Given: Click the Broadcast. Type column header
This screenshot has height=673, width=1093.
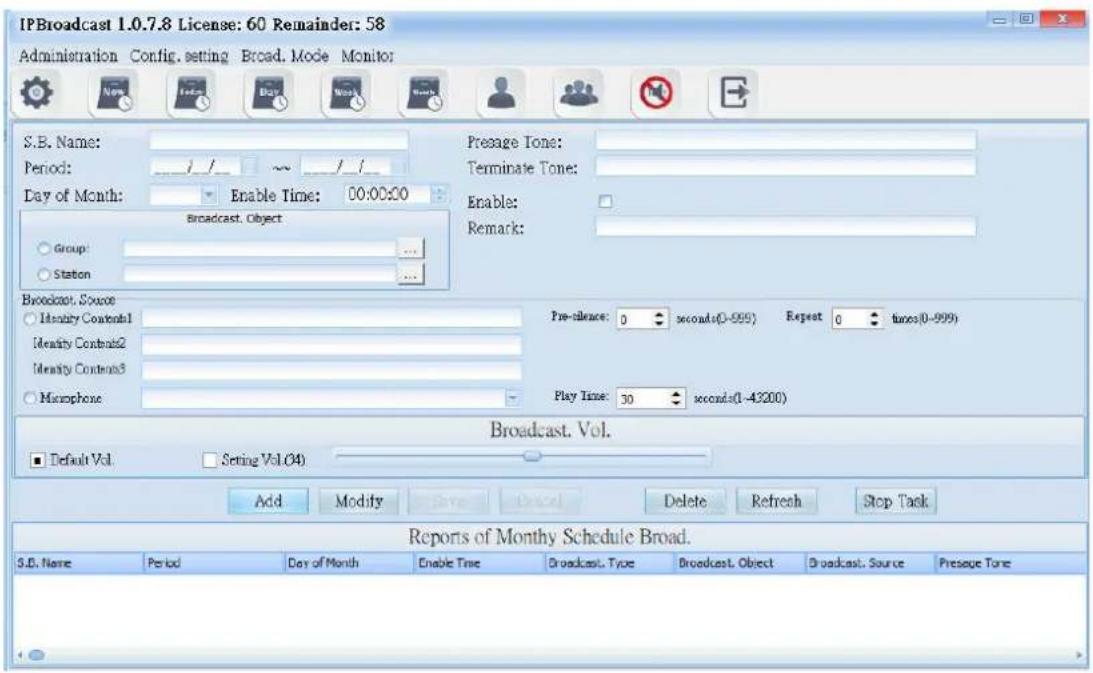Looking at the screenshot, I should click(610, 563).
